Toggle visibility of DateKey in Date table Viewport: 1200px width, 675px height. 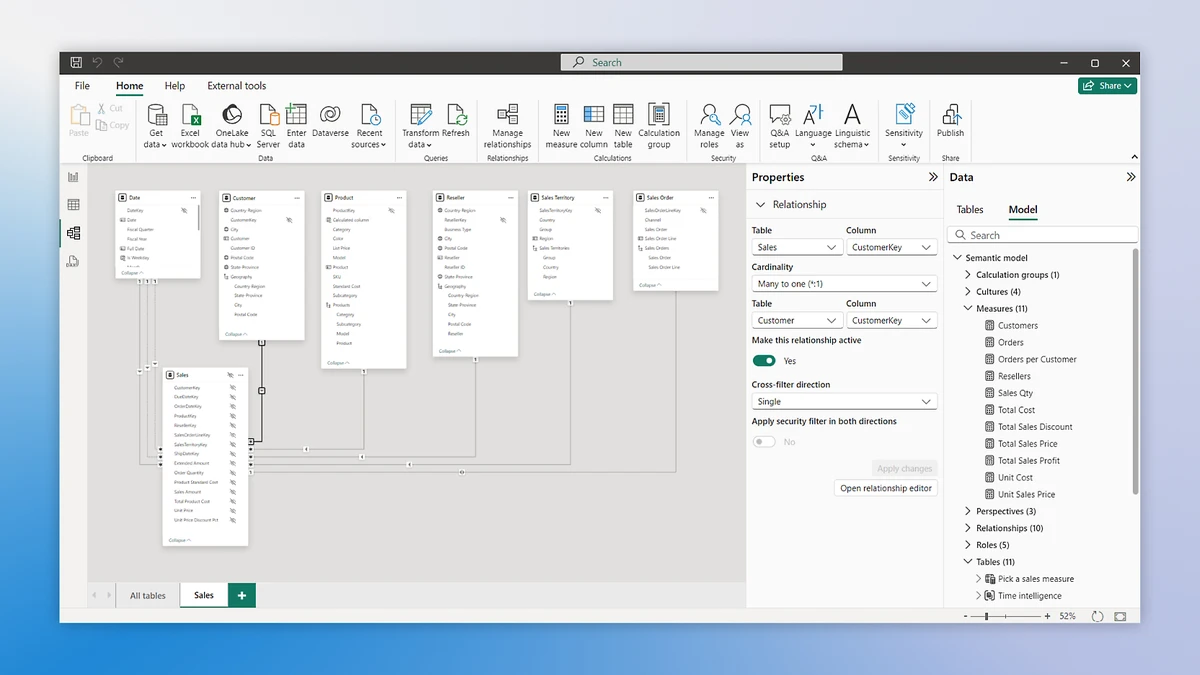(x=184, y=211)
